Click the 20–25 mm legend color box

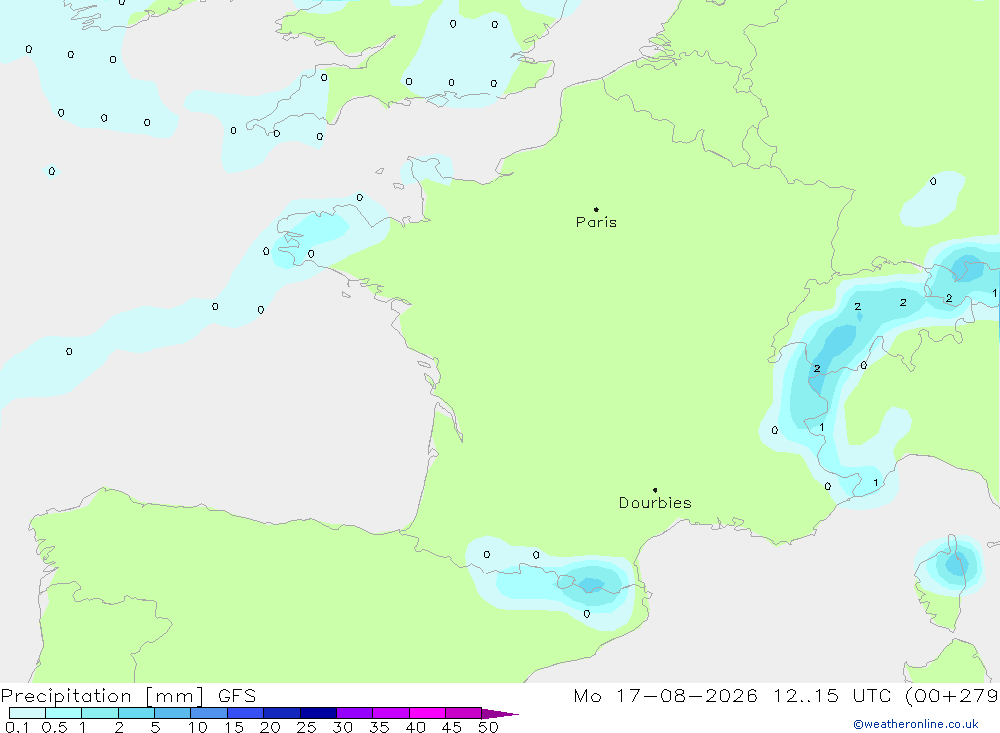point(282,713)
